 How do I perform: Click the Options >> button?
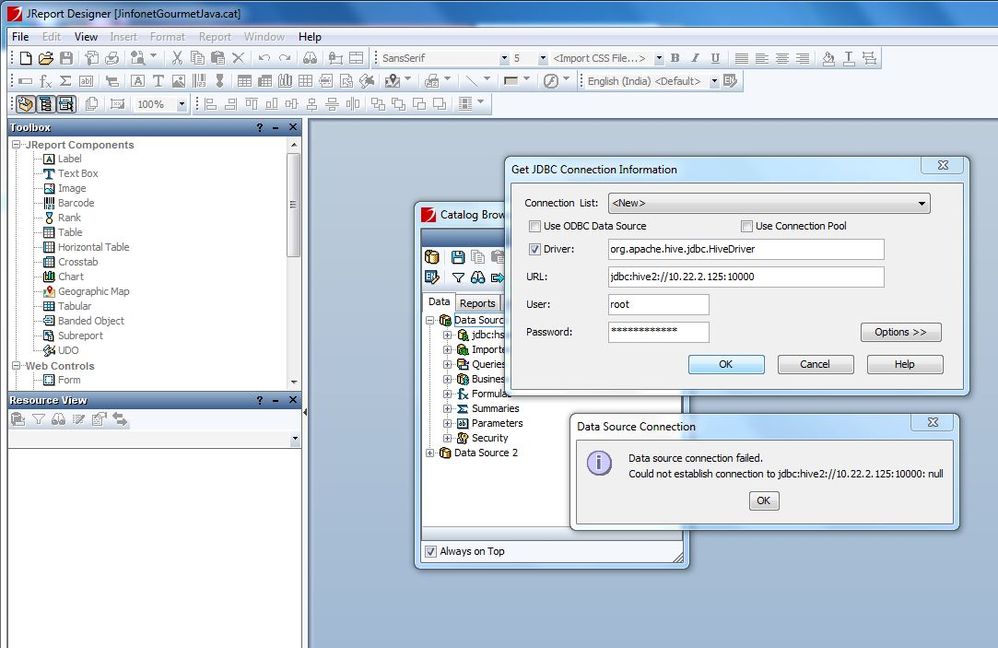click(900, 332)
